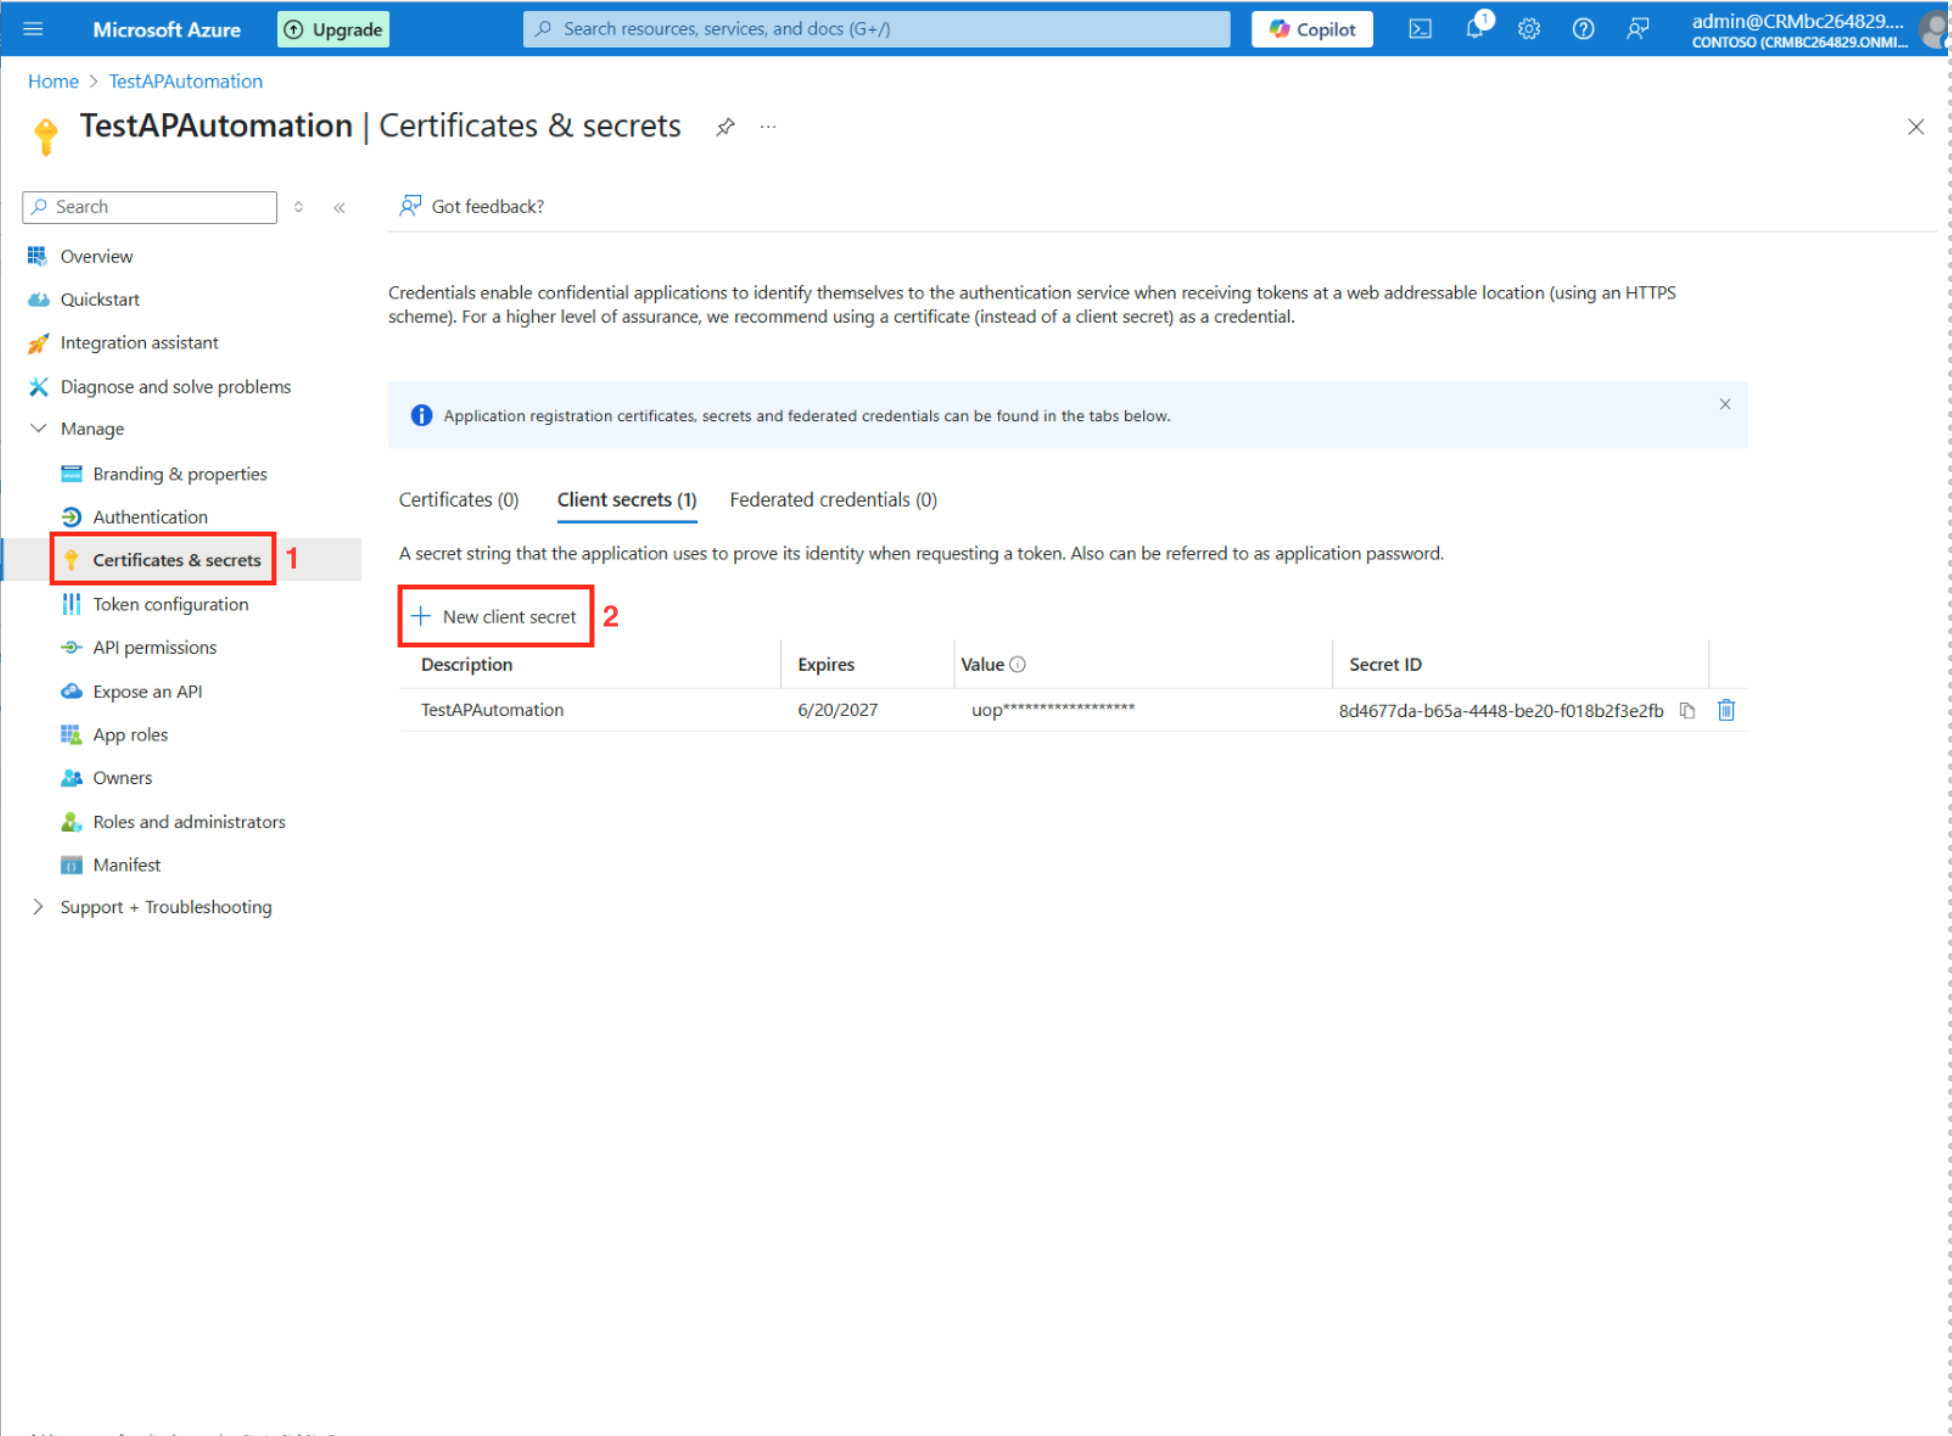
Task: Open Quickstart in sidebar
Action: [100, 299]
